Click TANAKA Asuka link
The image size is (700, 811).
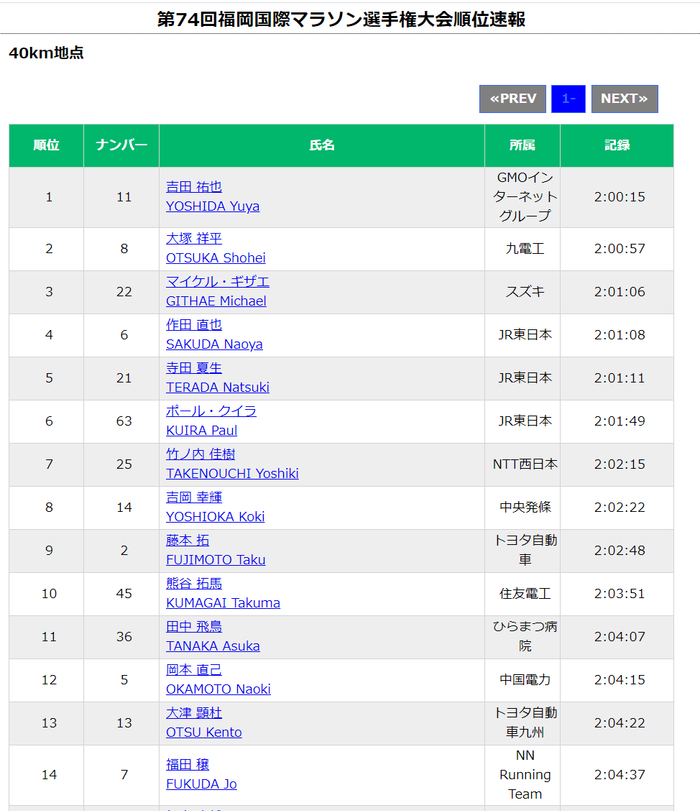pyautogui.click(x=212, y=645)
